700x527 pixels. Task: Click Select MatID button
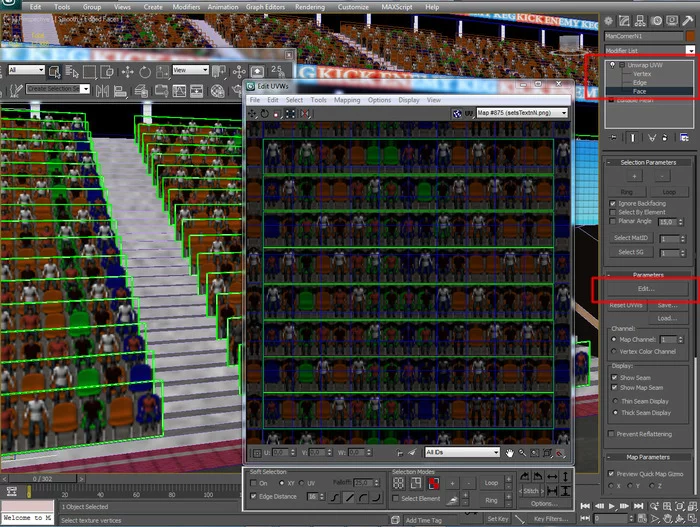(x=630, y=238)
